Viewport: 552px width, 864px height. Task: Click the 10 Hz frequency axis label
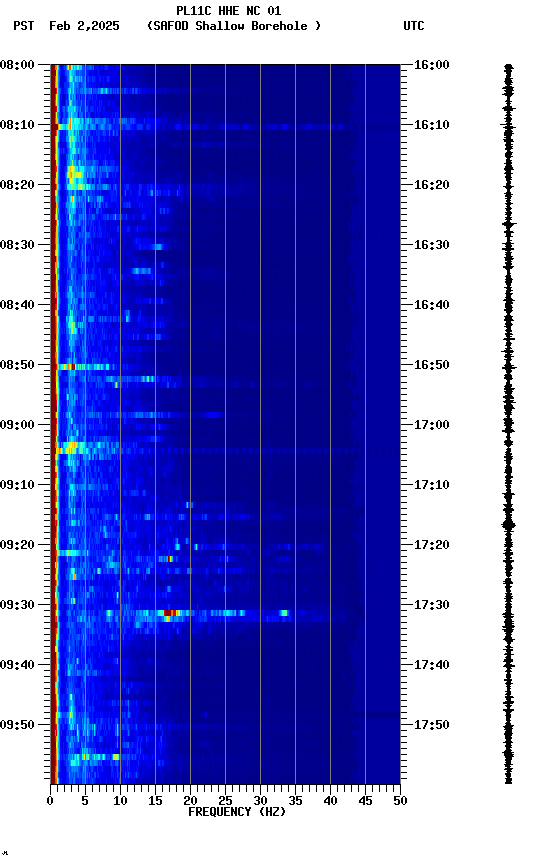click(x=120, y=801)
